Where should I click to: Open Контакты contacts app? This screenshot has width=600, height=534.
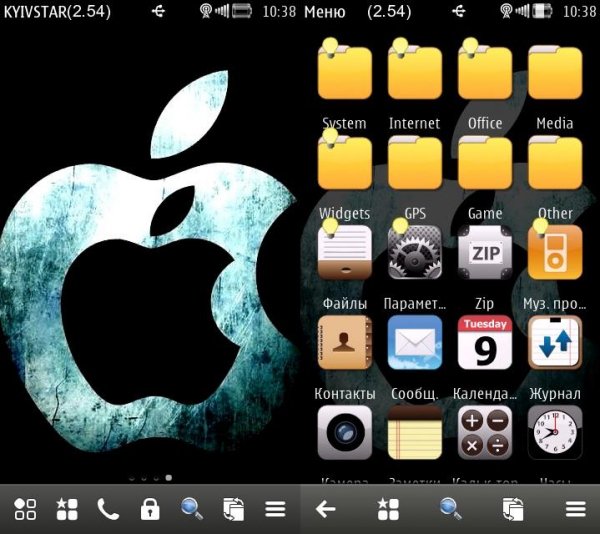(345, 342)
